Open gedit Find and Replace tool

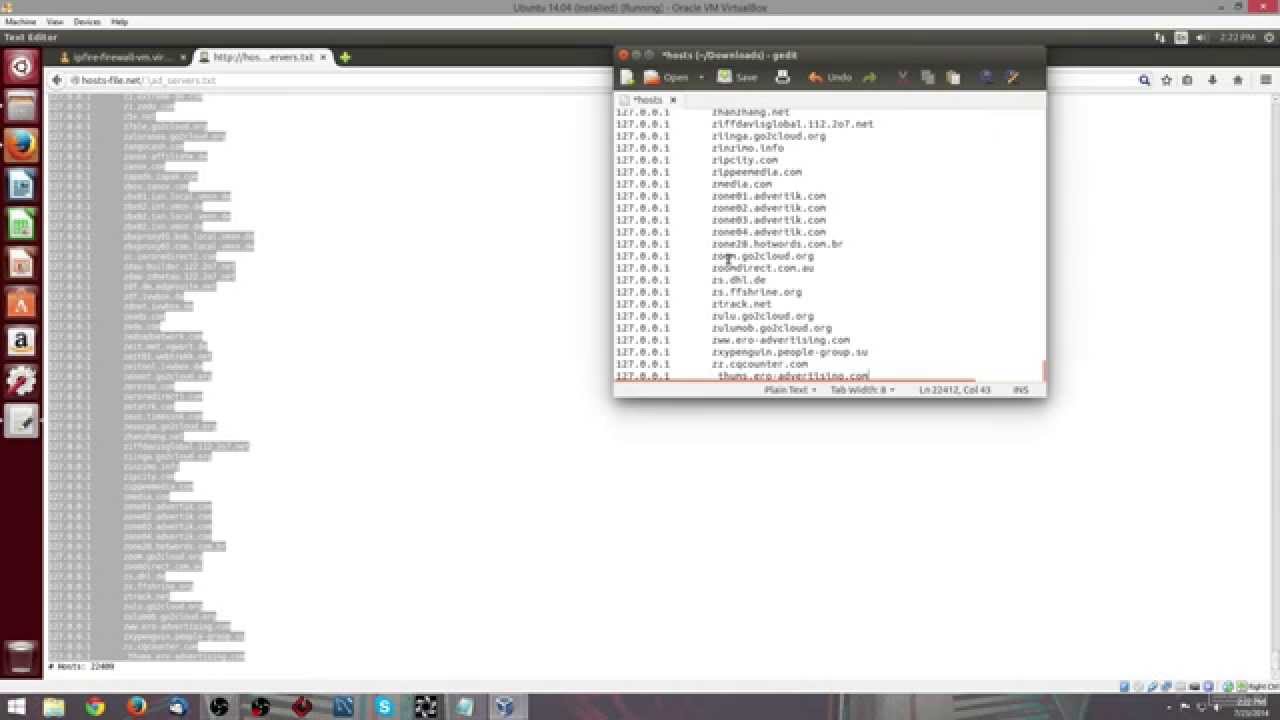coord(1012,77)
